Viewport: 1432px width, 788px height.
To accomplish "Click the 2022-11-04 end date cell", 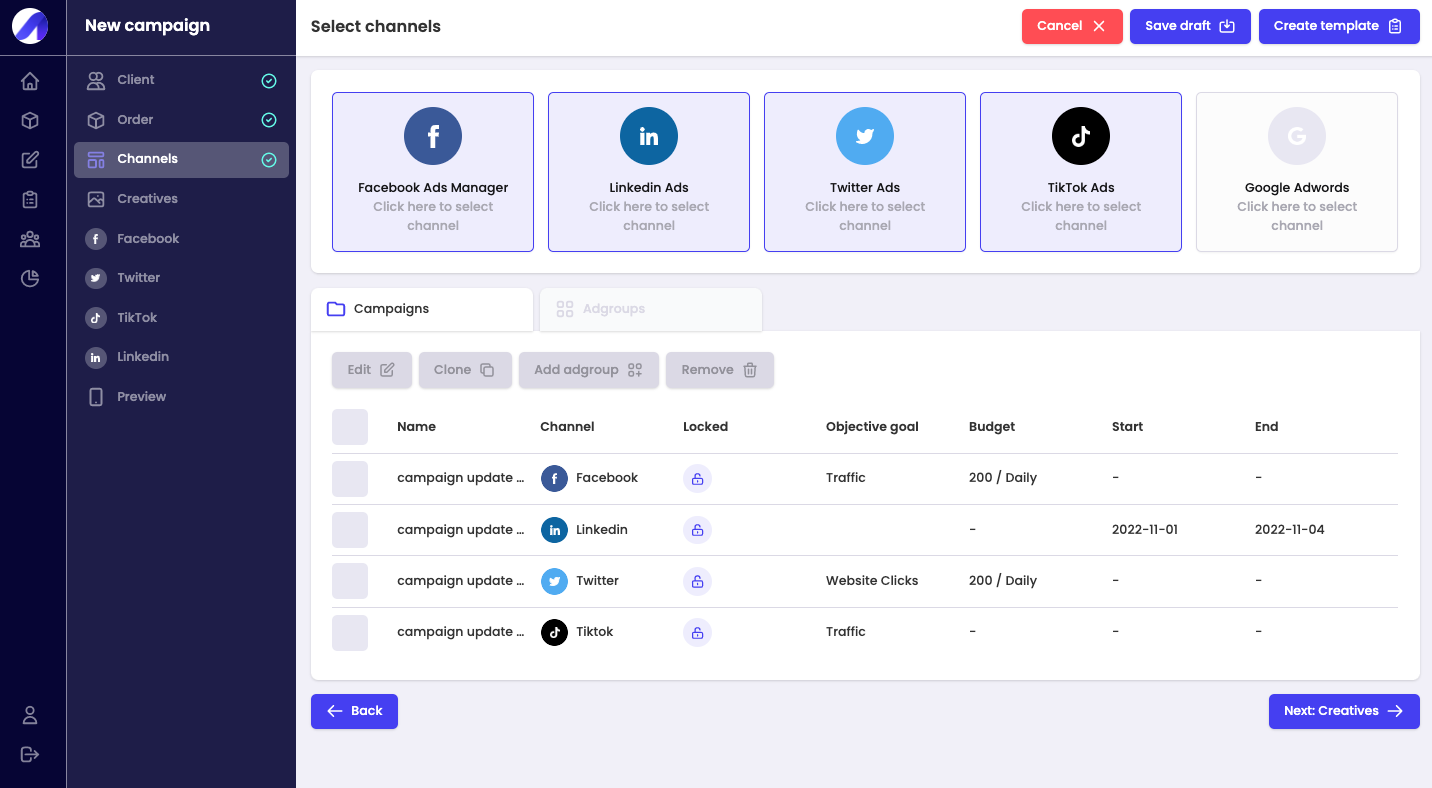I will [x=1290, y=530].
